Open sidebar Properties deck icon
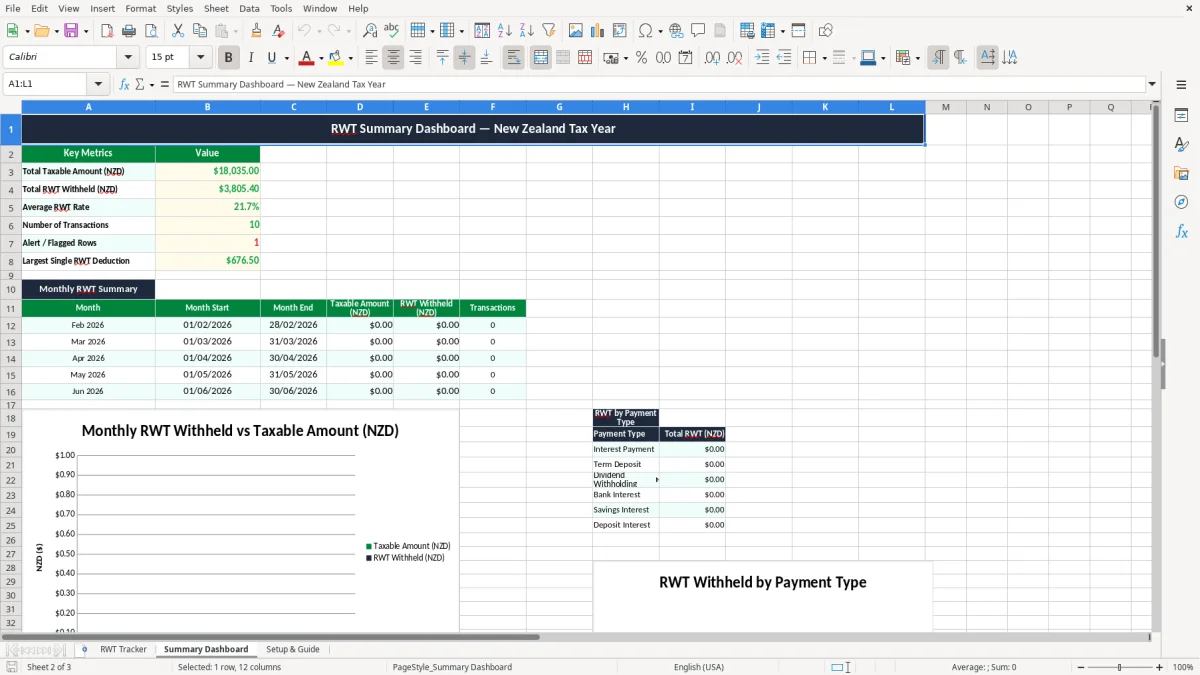 [1181, 116]
